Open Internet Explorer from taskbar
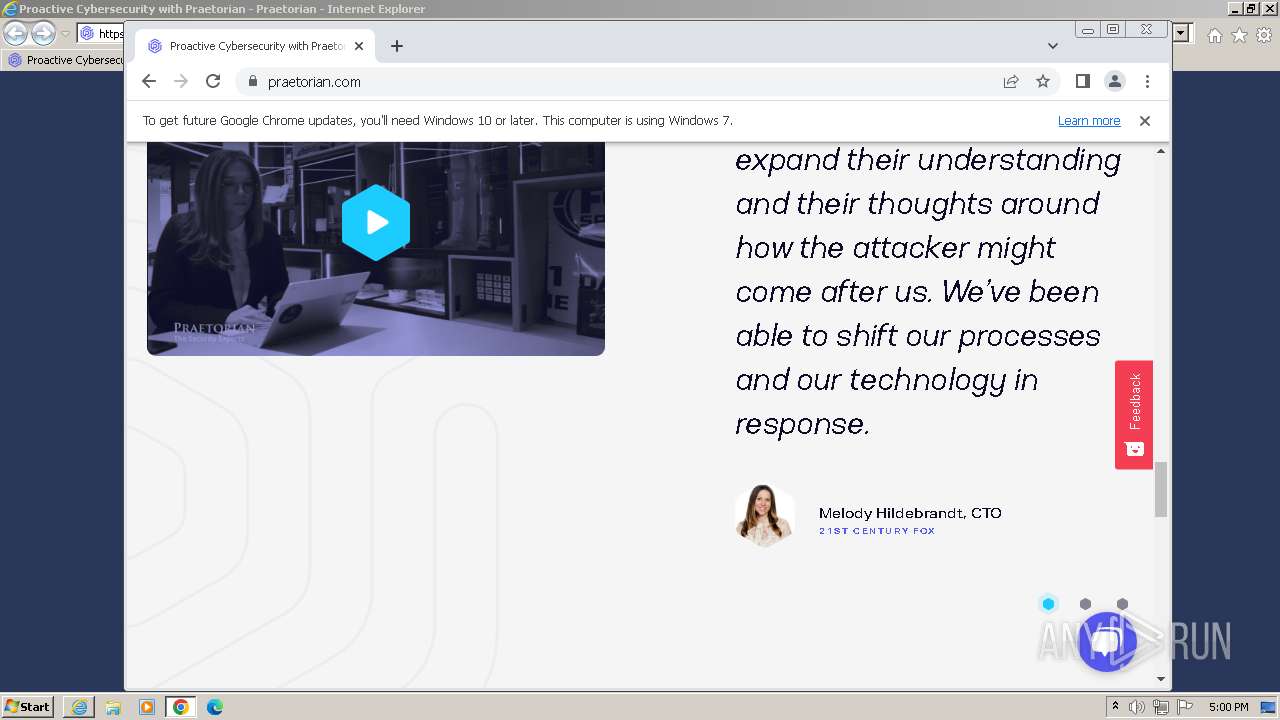1280x720 pixels. 79,707
